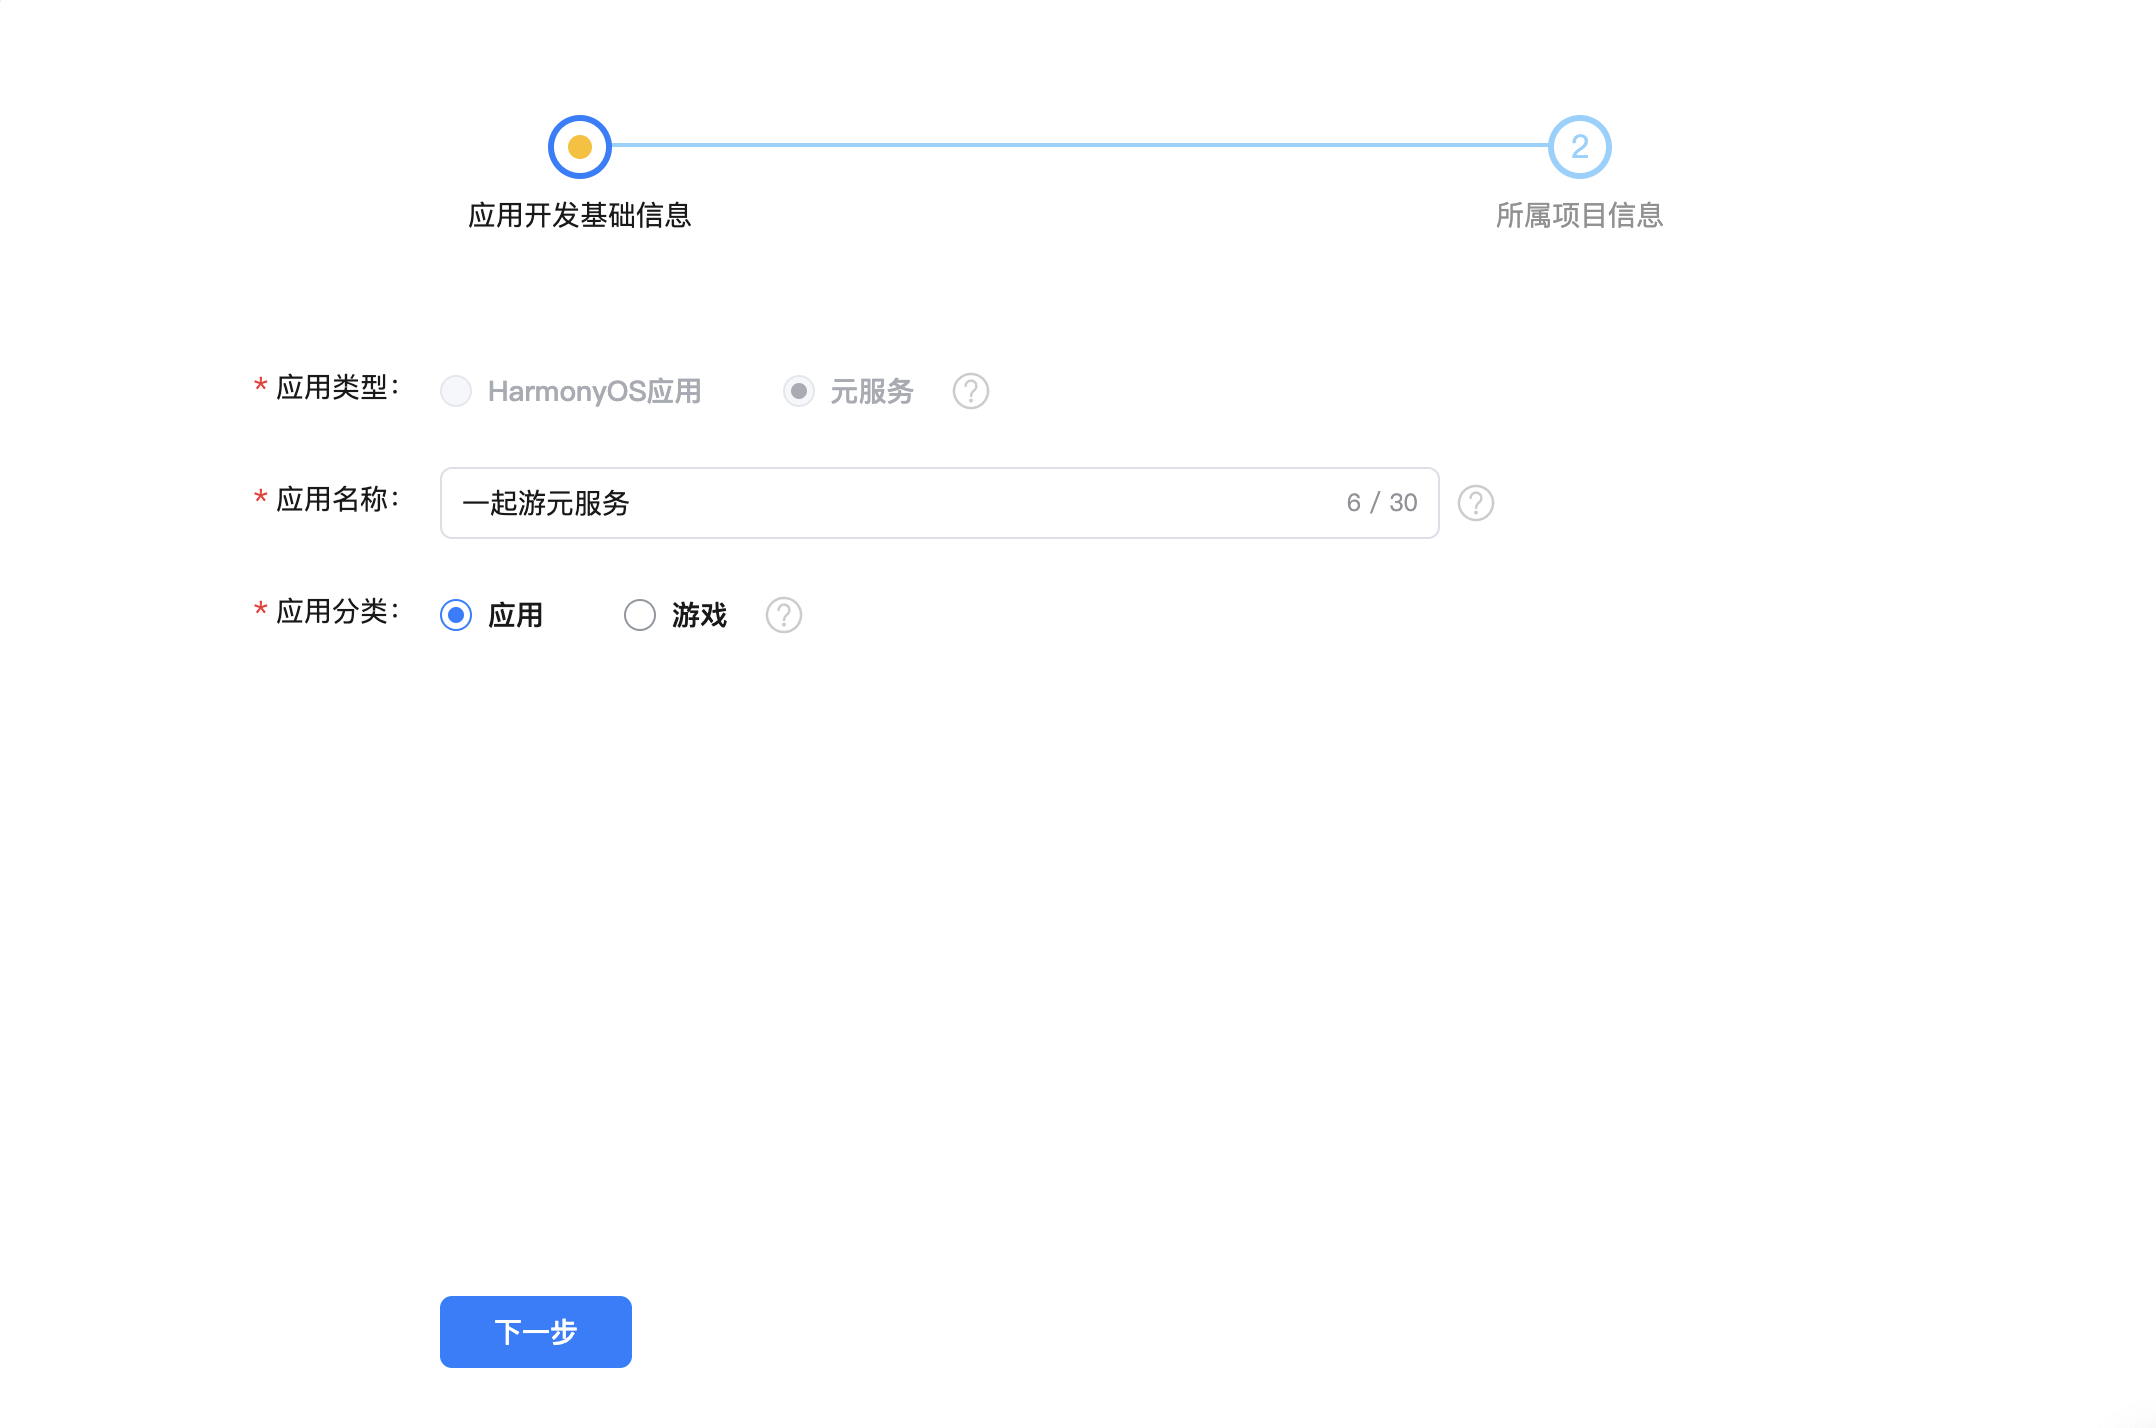Click 应用开发基础信息 step label

pyautogui.click(x=579, y=215)
